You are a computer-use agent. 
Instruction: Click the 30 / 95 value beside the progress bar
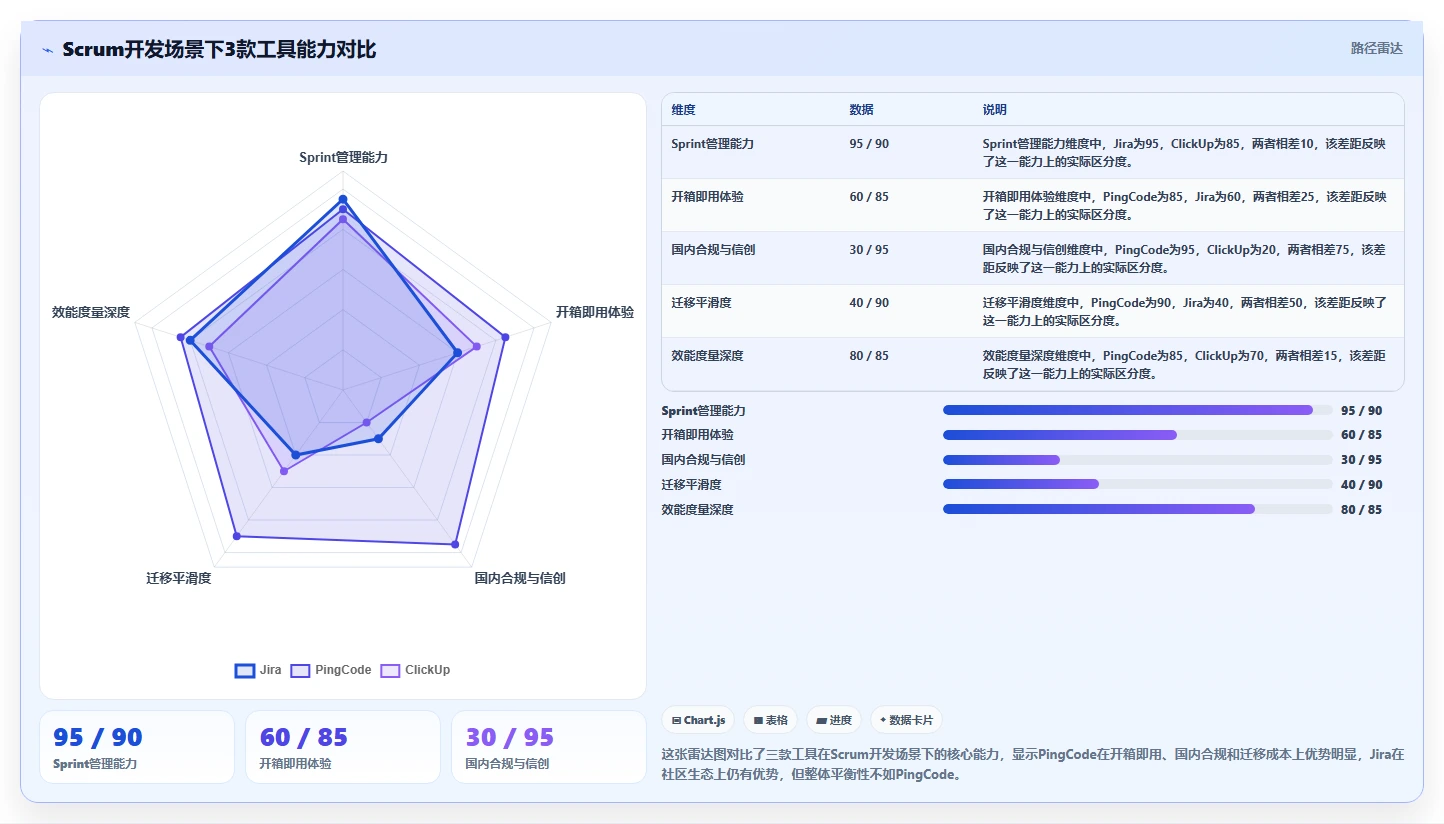tap(1362, 460)
